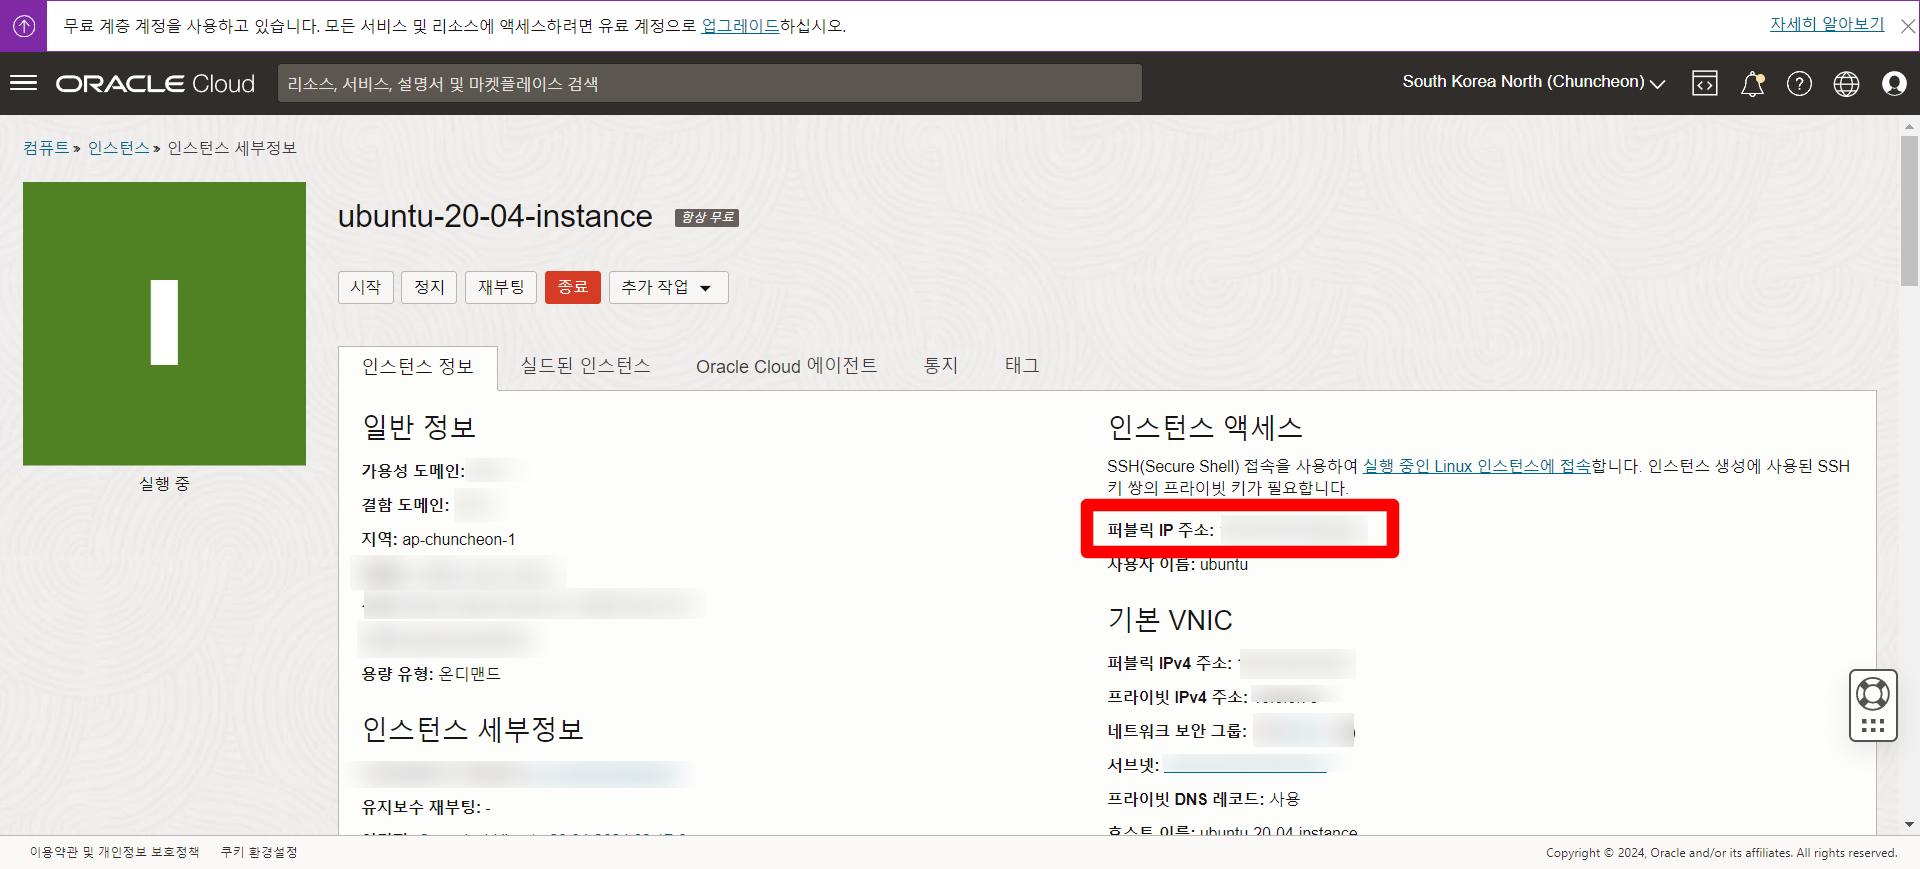Click the 항상 무료 badge
The image size is (1920, 869).
point(707,217)
